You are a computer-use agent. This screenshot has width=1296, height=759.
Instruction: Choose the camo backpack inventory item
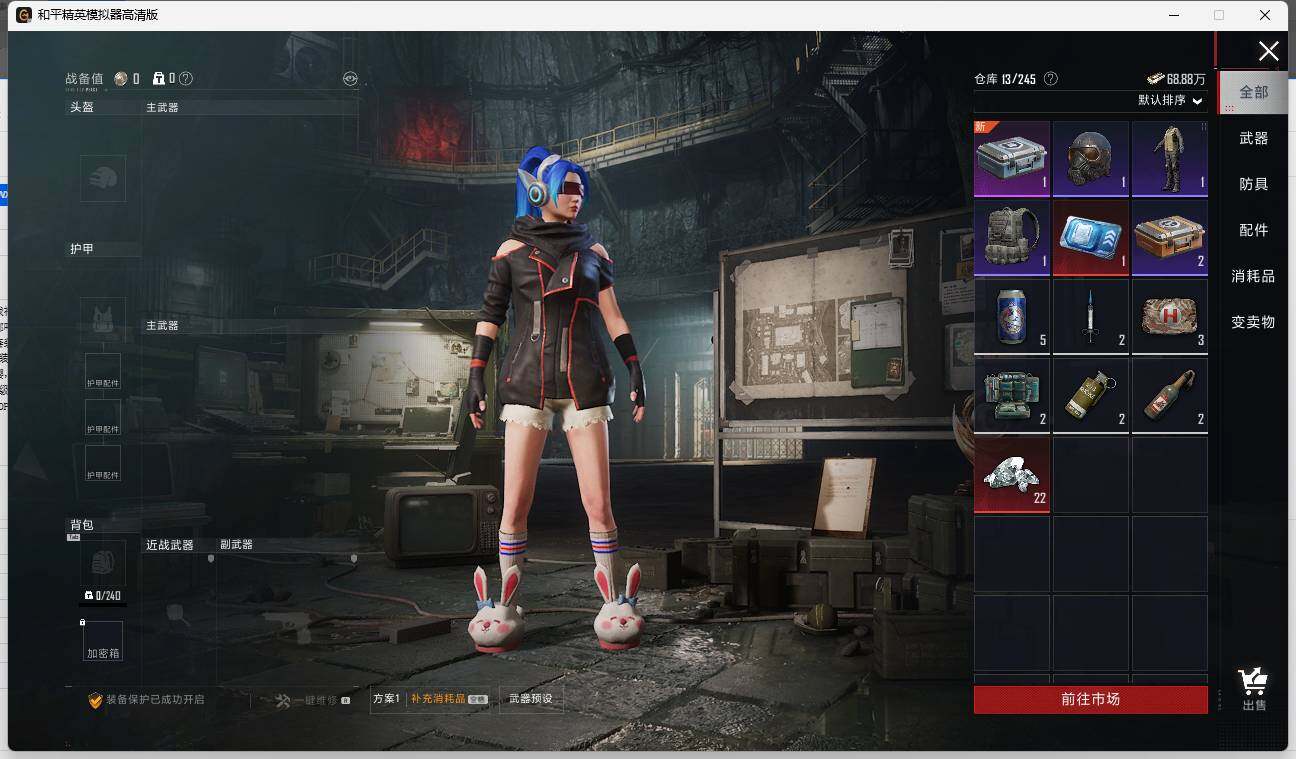tap(1012, 238)
